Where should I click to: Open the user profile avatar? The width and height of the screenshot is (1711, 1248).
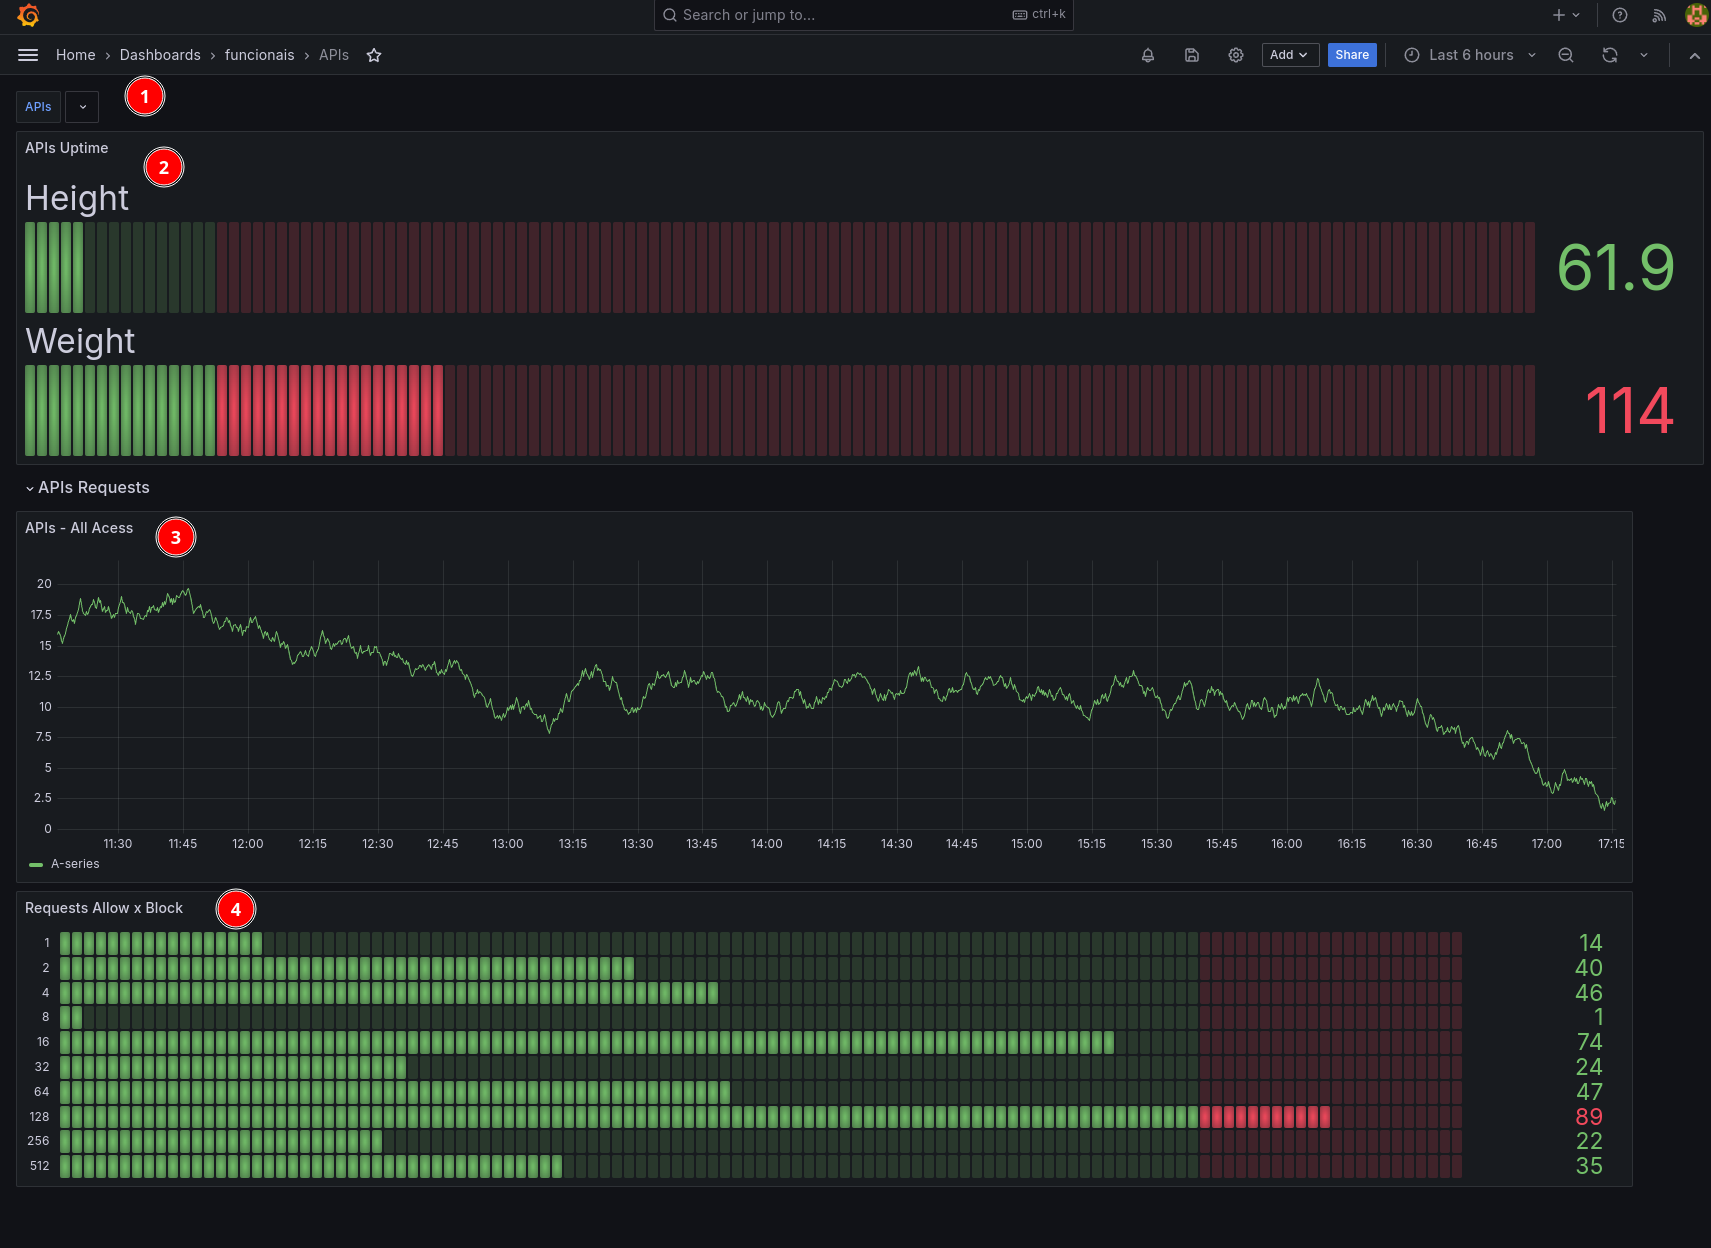[x=1696, y=15]
